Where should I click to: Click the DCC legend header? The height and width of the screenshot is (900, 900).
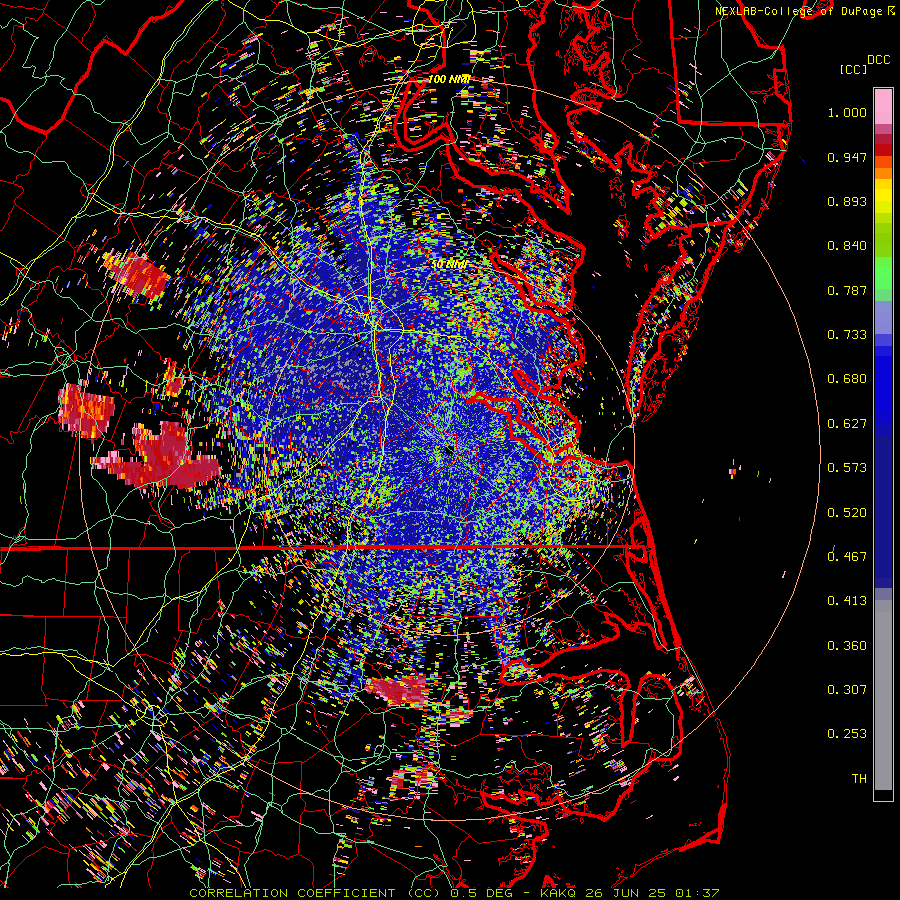pos(878,60)
